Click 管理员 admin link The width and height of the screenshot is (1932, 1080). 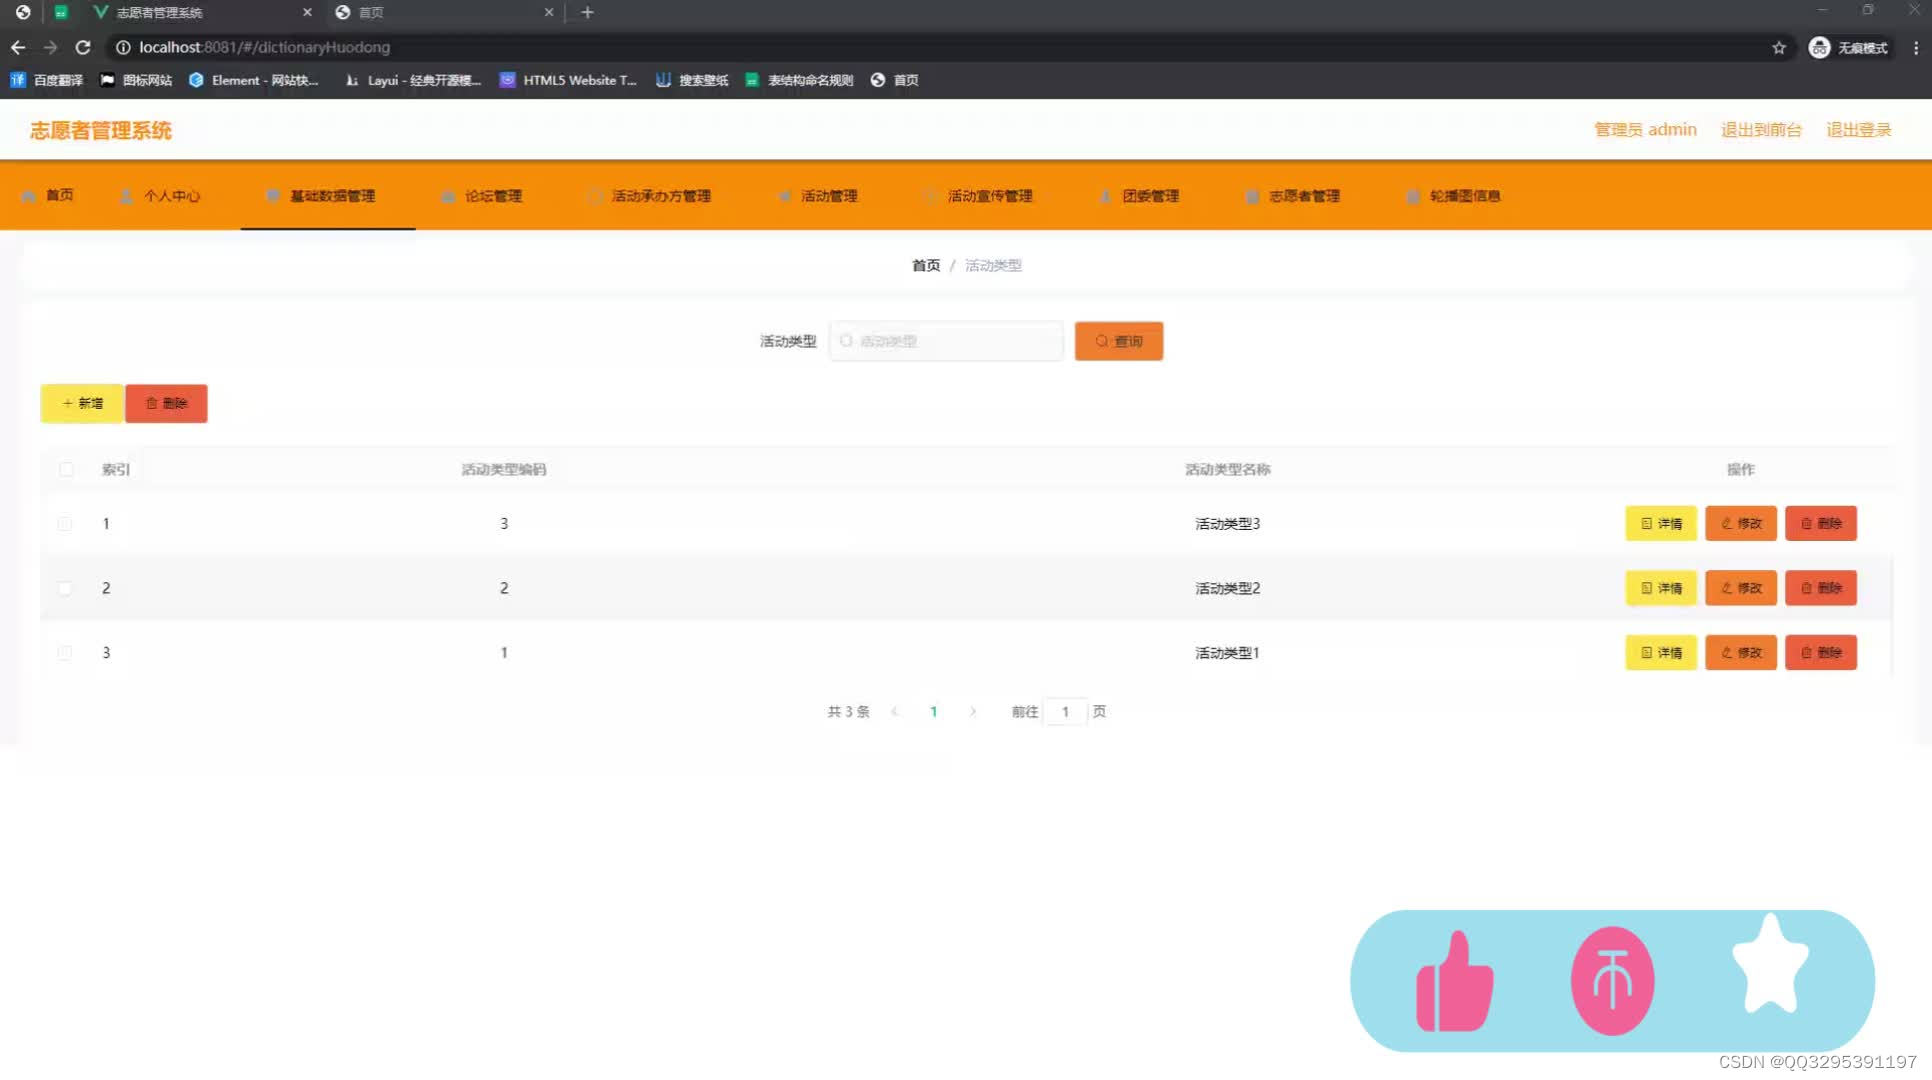pyautogui.click(x=1645, y=129)
